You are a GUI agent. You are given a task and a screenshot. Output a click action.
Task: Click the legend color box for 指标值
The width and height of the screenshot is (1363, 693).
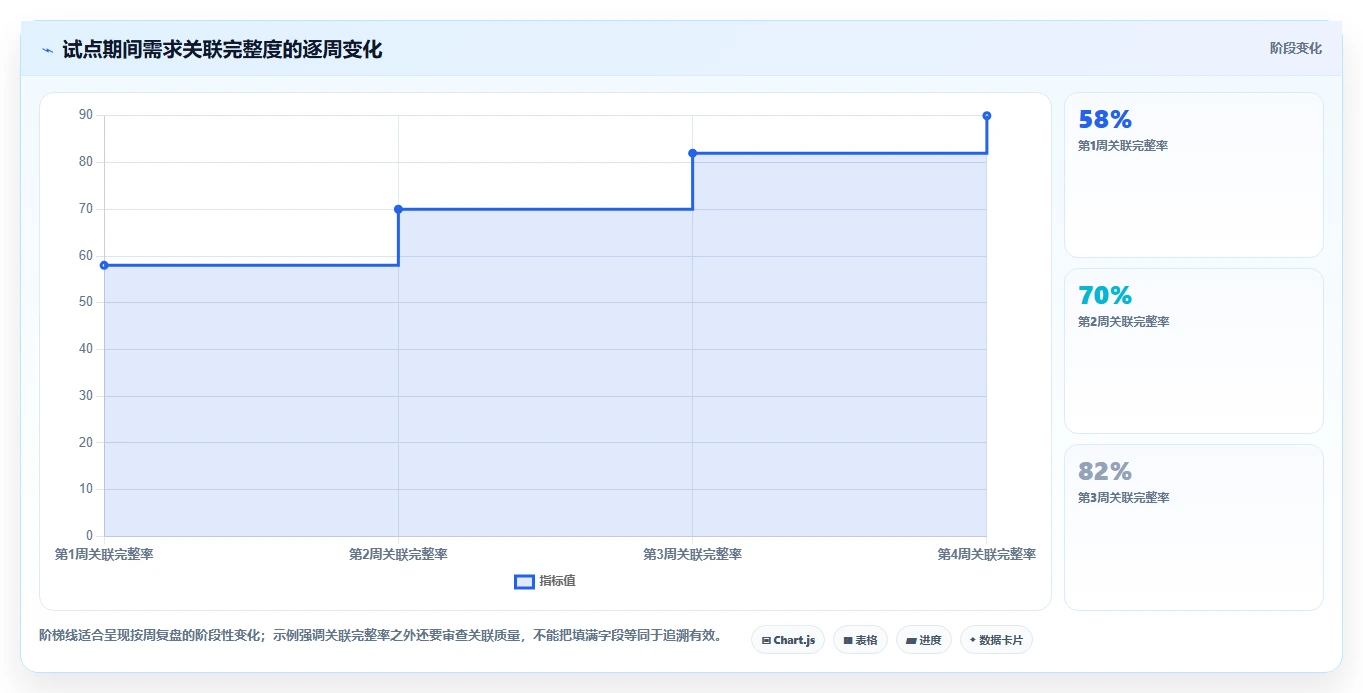524,581
